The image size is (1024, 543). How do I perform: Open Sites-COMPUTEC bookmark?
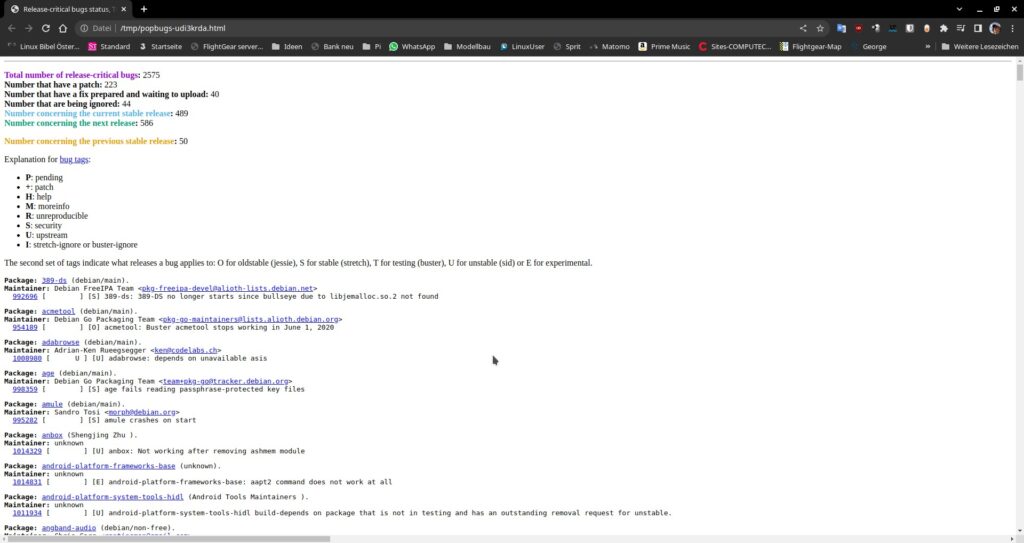click(x=735, y=46)
